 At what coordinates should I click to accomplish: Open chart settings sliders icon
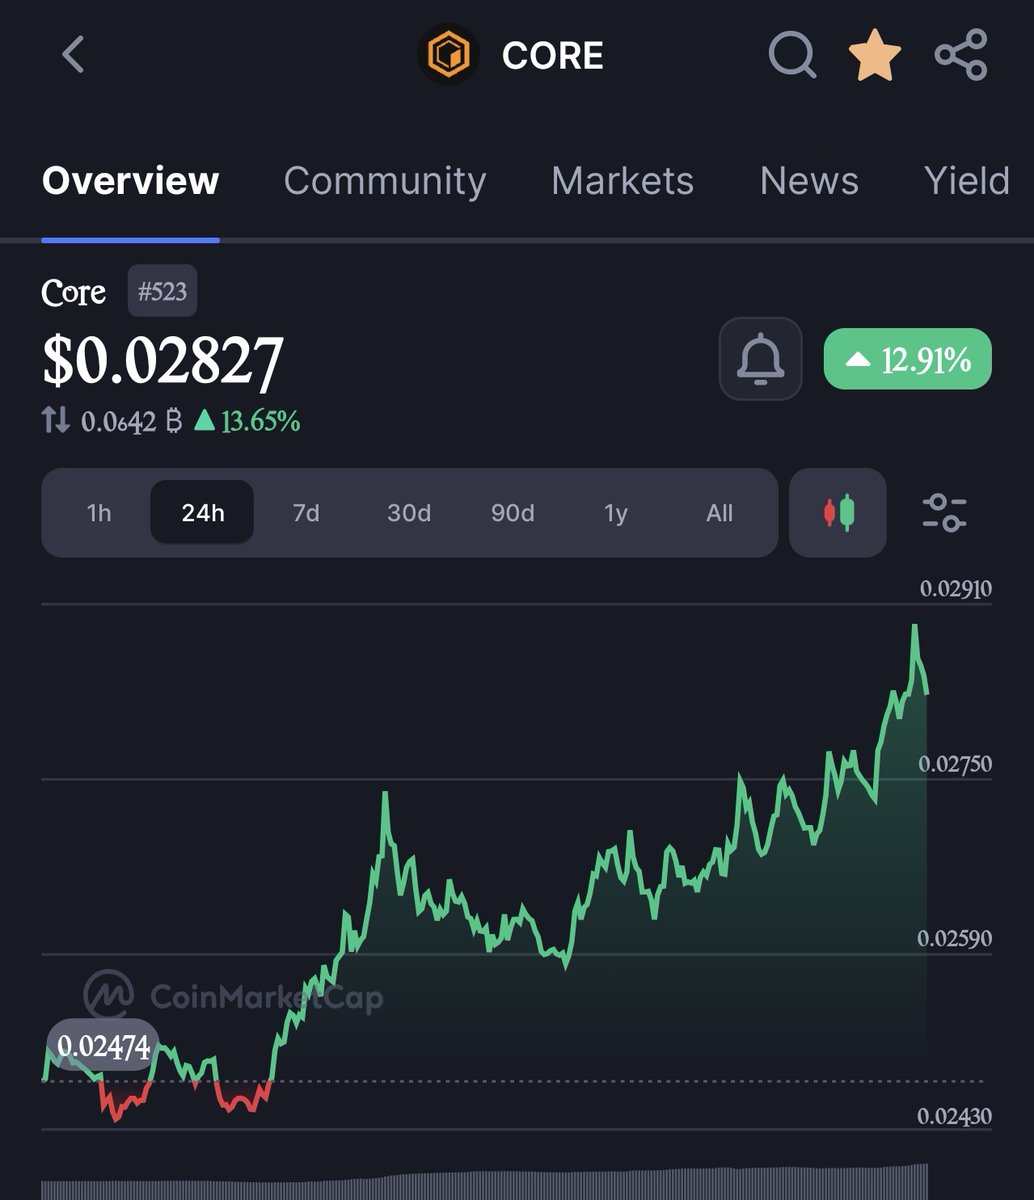[944, 513]
